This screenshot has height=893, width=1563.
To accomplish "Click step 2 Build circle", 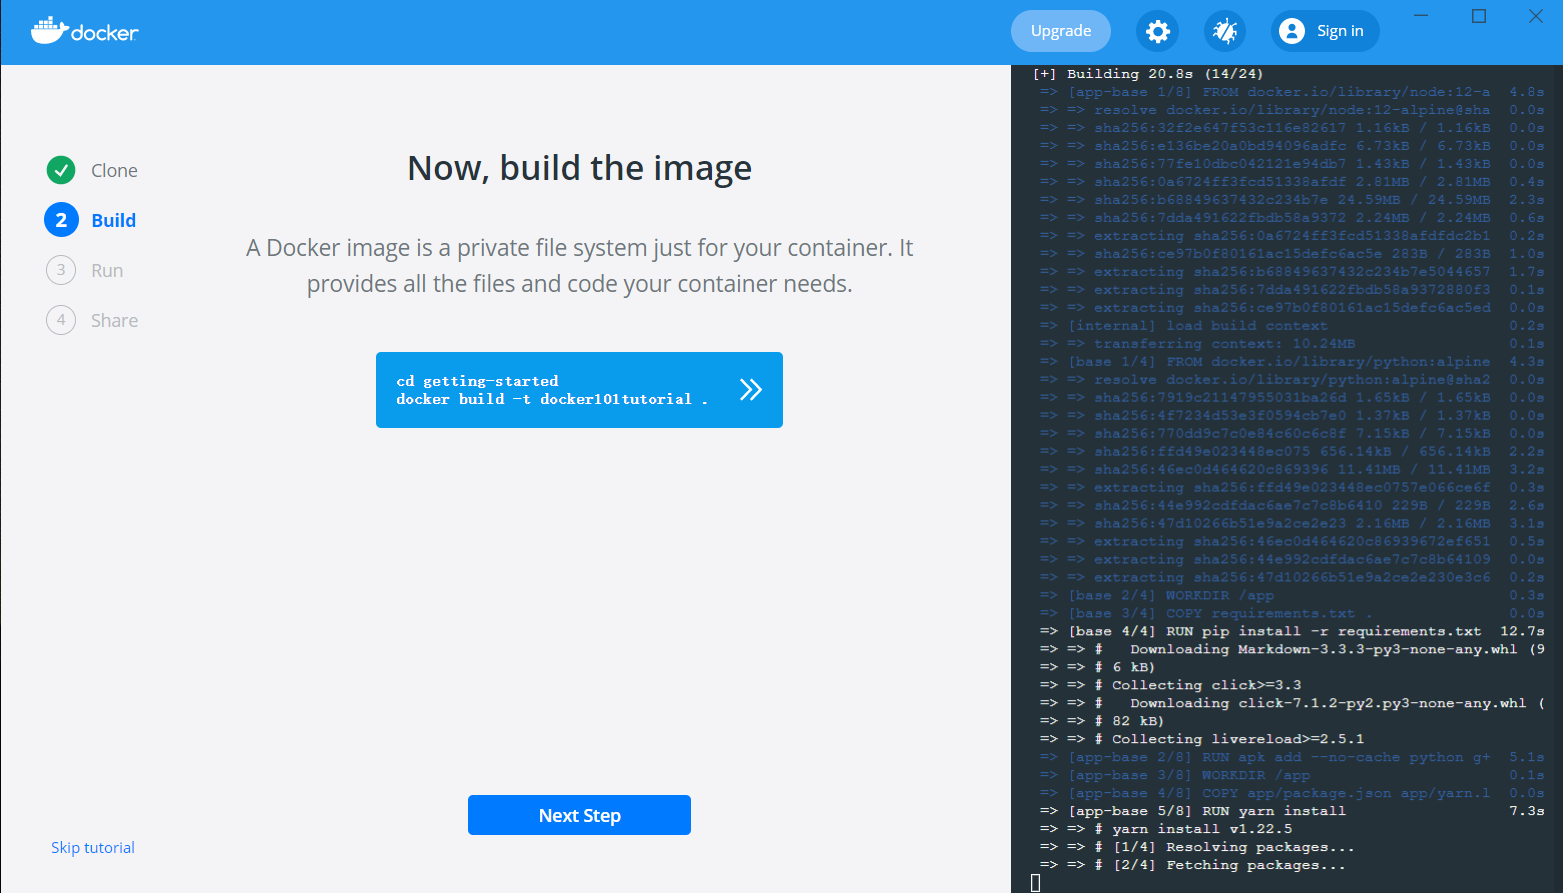I will [x=61, y=220].
